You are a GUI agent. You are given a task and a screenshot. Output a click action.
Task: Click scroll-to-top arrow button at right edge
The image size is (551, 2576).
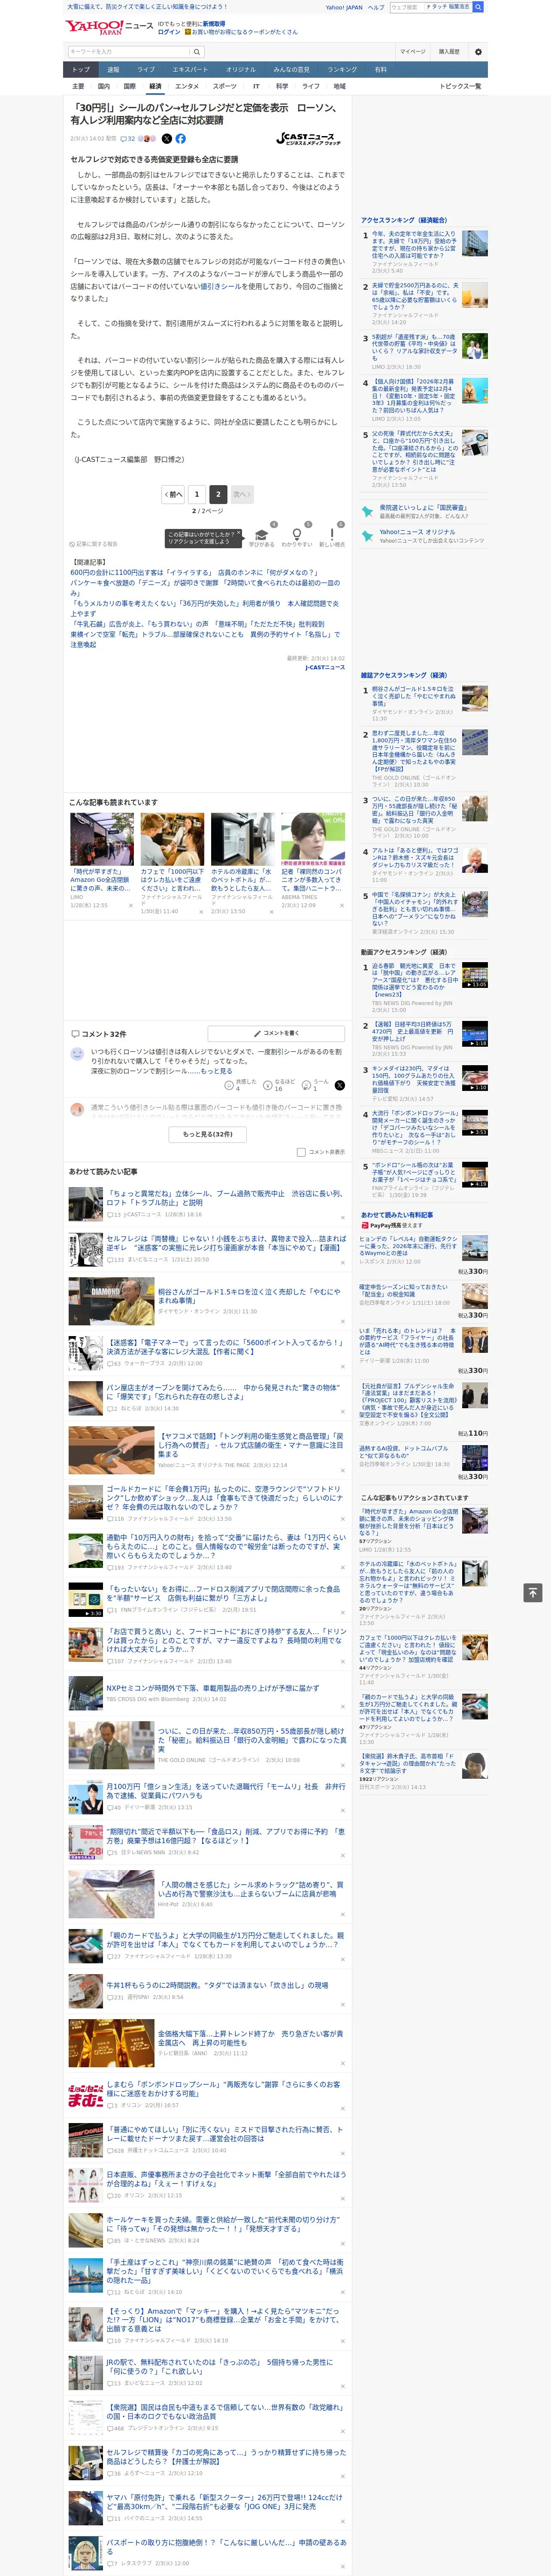pos(533,1593)
